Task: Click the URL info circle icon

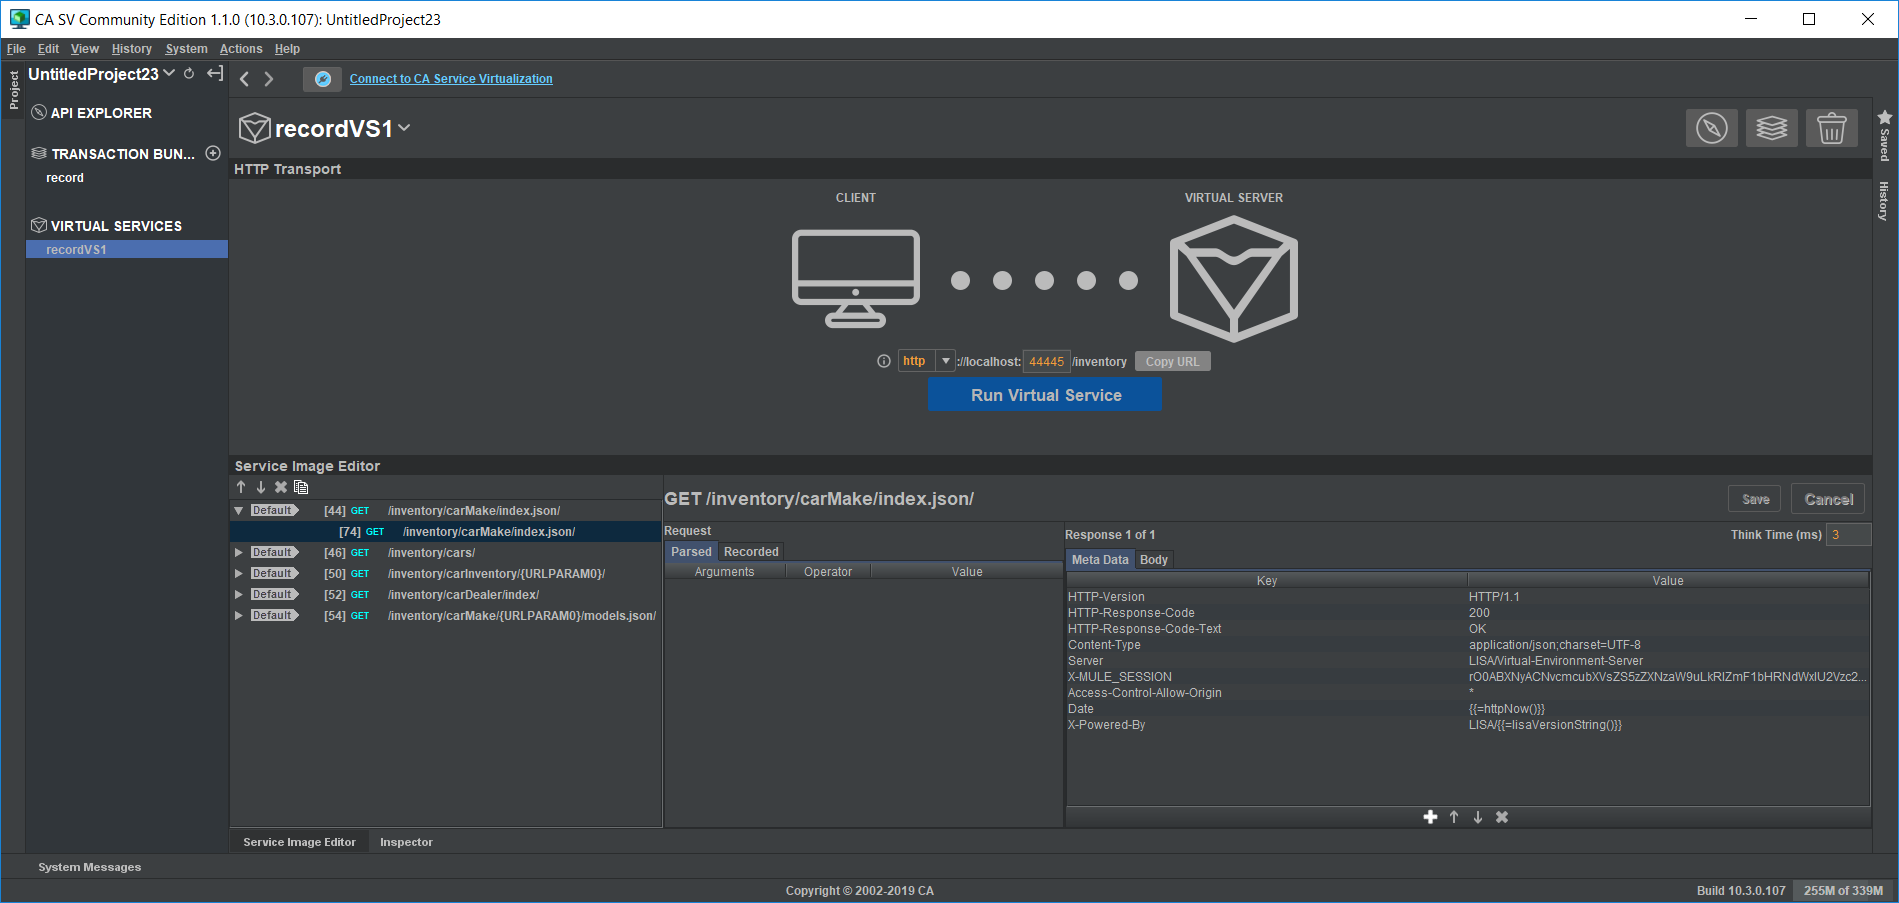Action: pyautogui.click(x=884, y=362)
